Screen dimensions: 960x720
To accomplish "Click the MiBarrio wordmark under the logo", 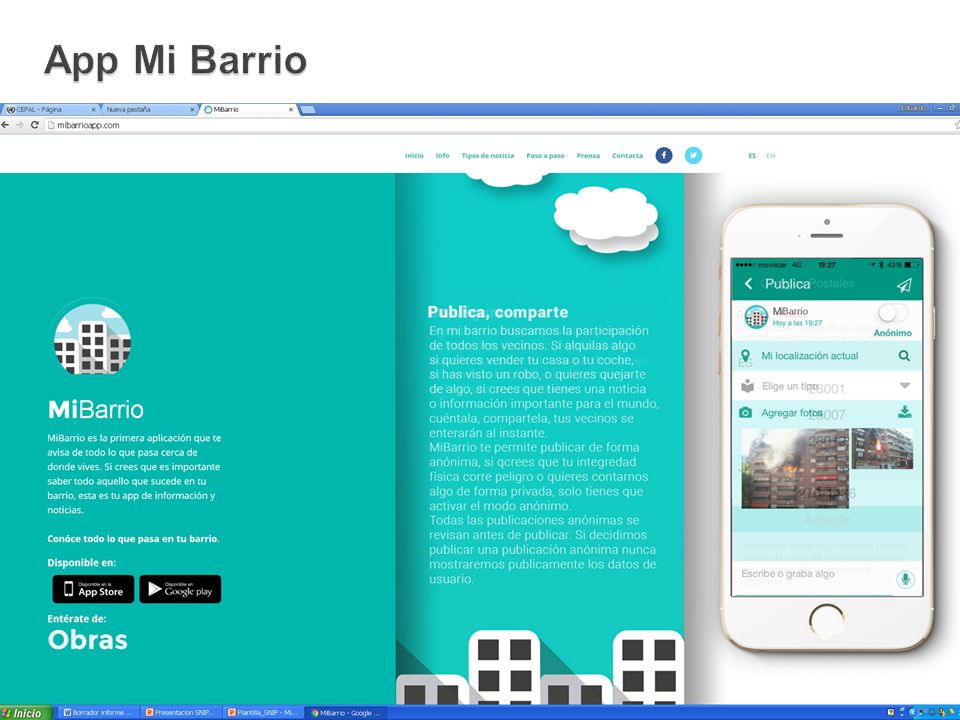I will pyautogui.click(x=96, y=410).
